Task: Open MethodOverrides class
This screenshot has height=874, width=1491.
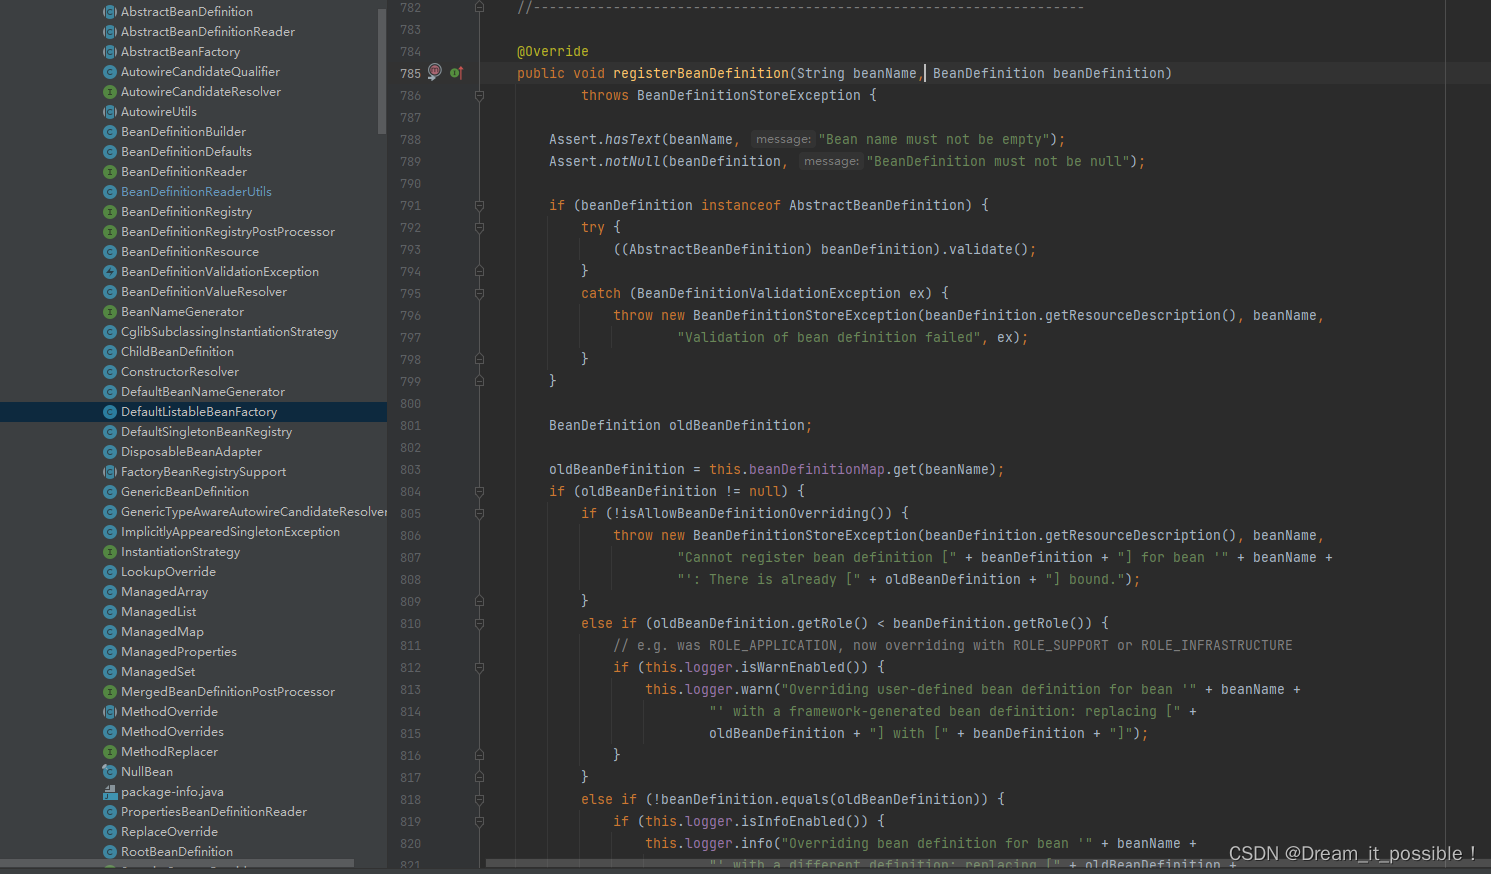Action: click(172, 732)
